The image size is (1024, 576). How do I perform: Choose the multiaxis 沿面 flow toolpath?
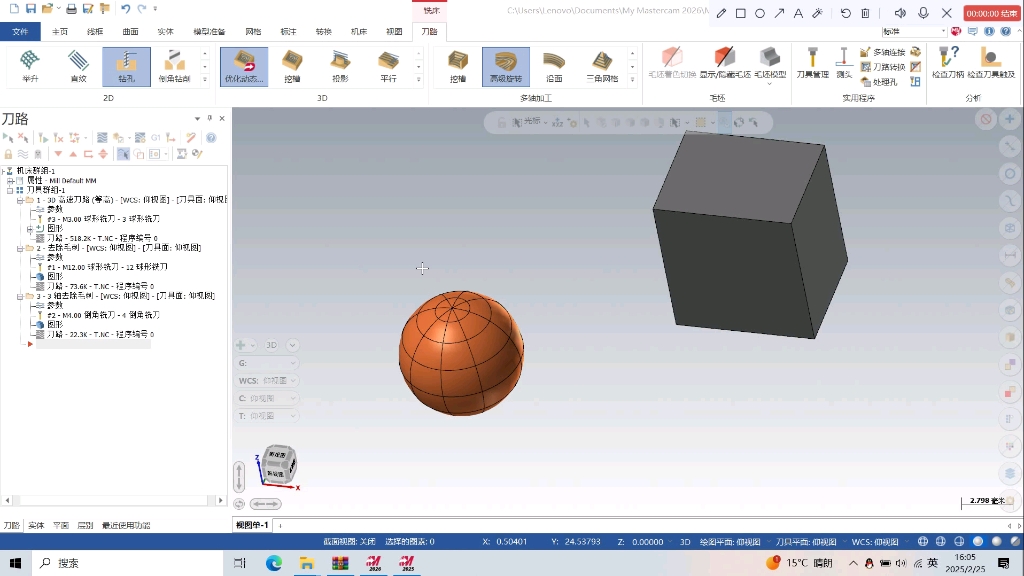554,66
